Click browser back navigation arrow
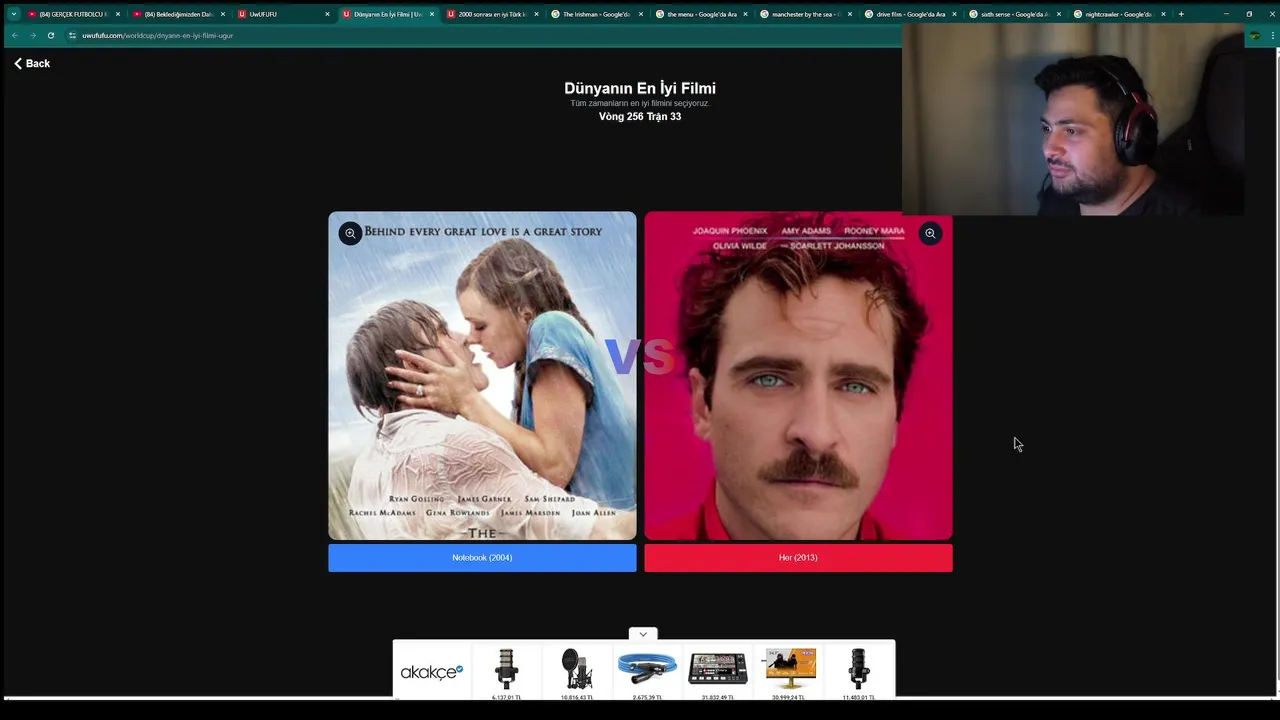The width and height of the screenshot is (1280, 720). click(14, 35)
